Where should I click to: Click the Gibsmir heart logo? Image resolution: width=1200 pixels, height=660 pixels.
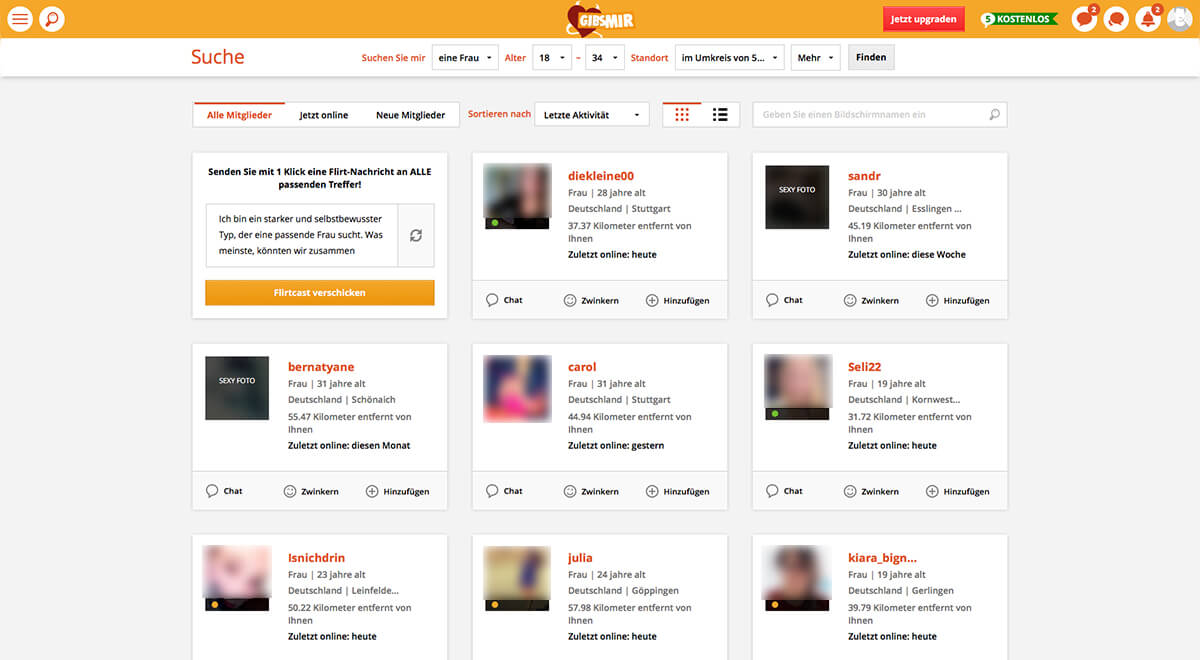coord(600,20)
